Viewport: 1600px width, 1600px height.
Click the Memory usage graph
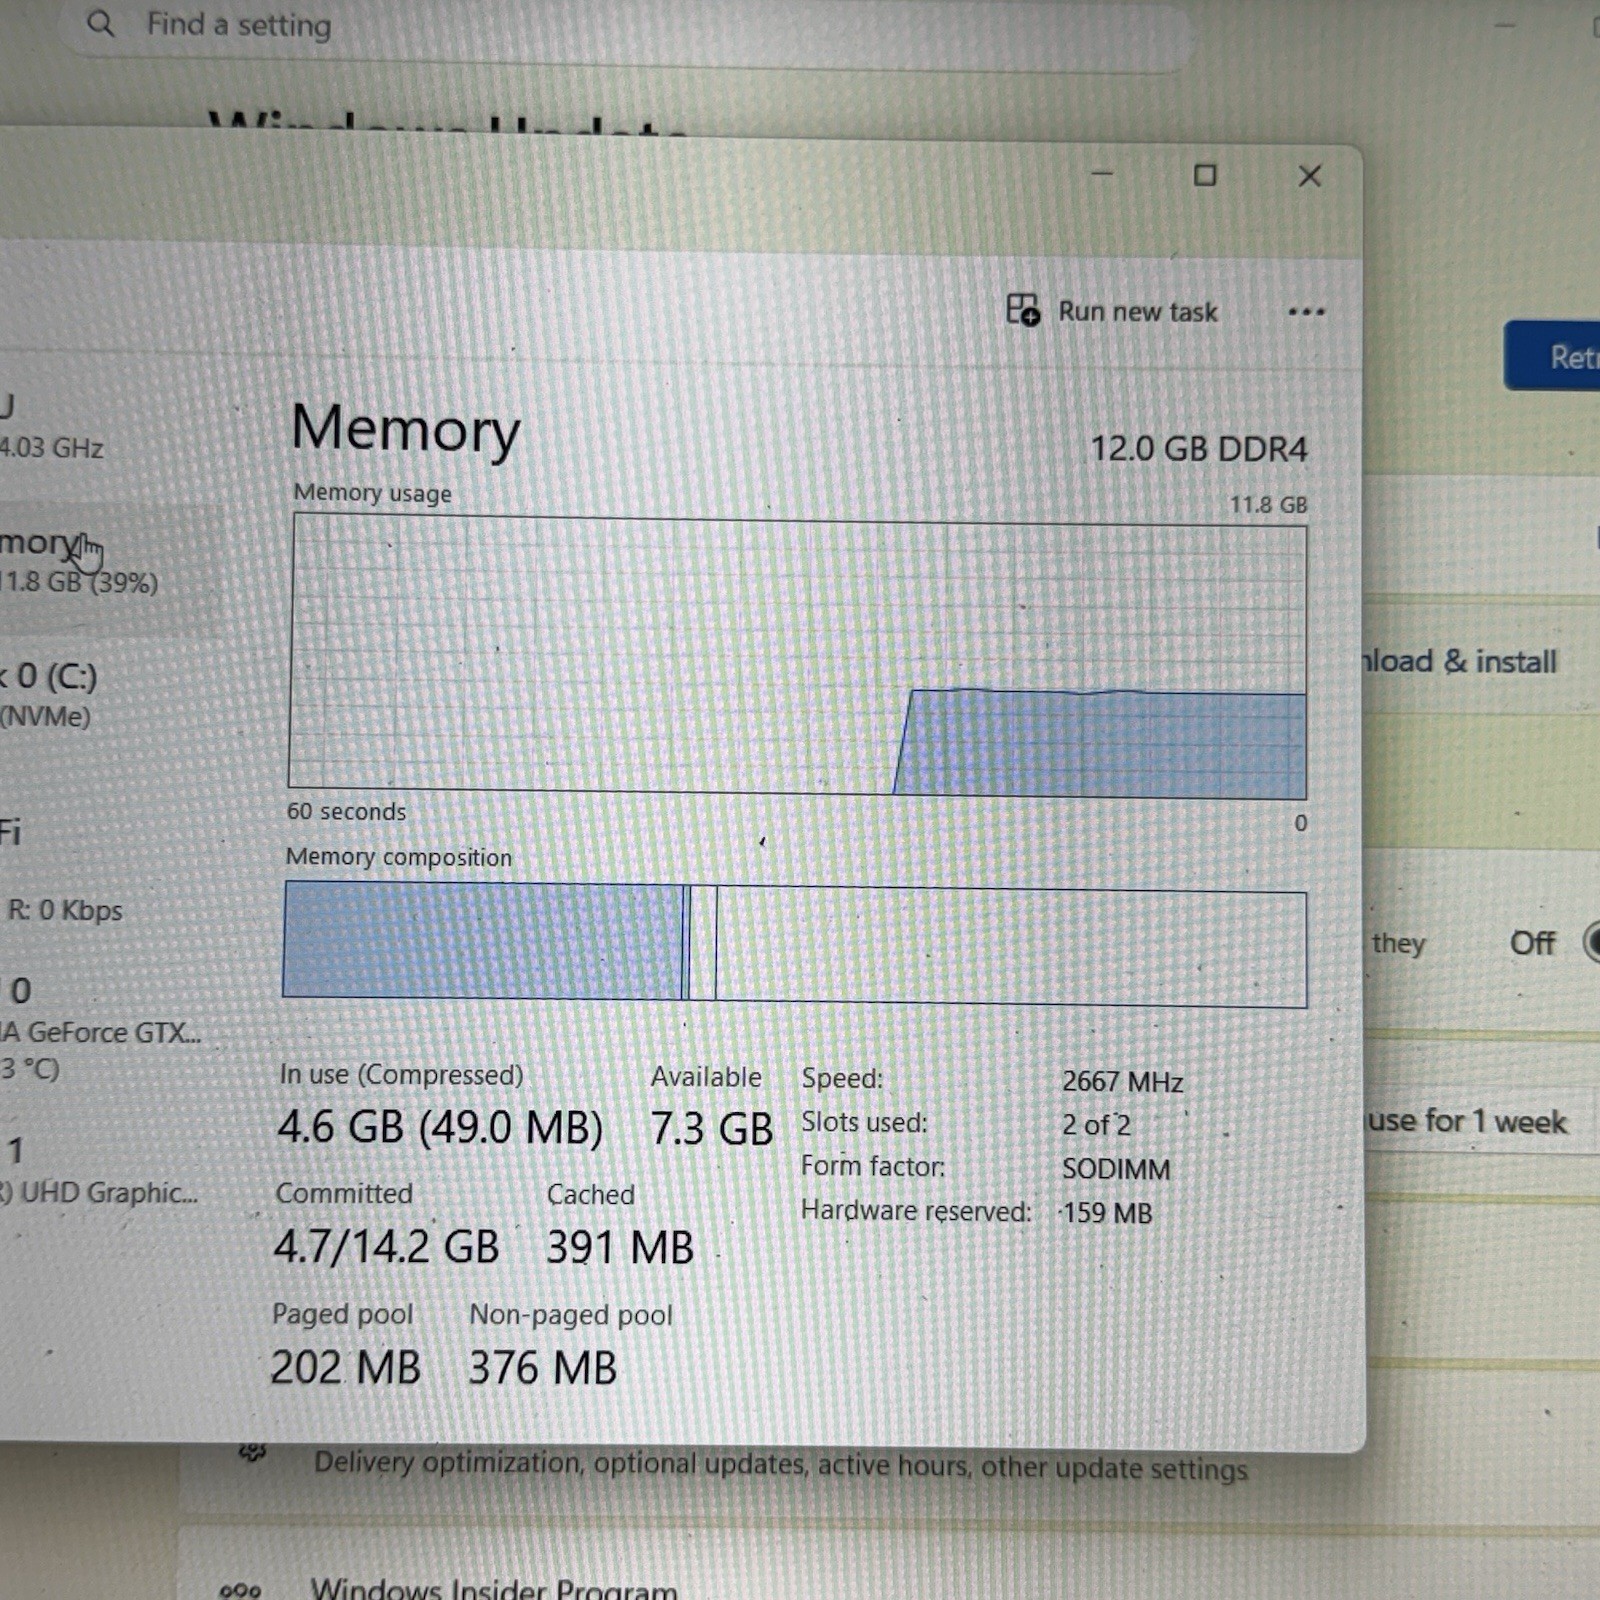pyautogui.click(x=797, y=656)
